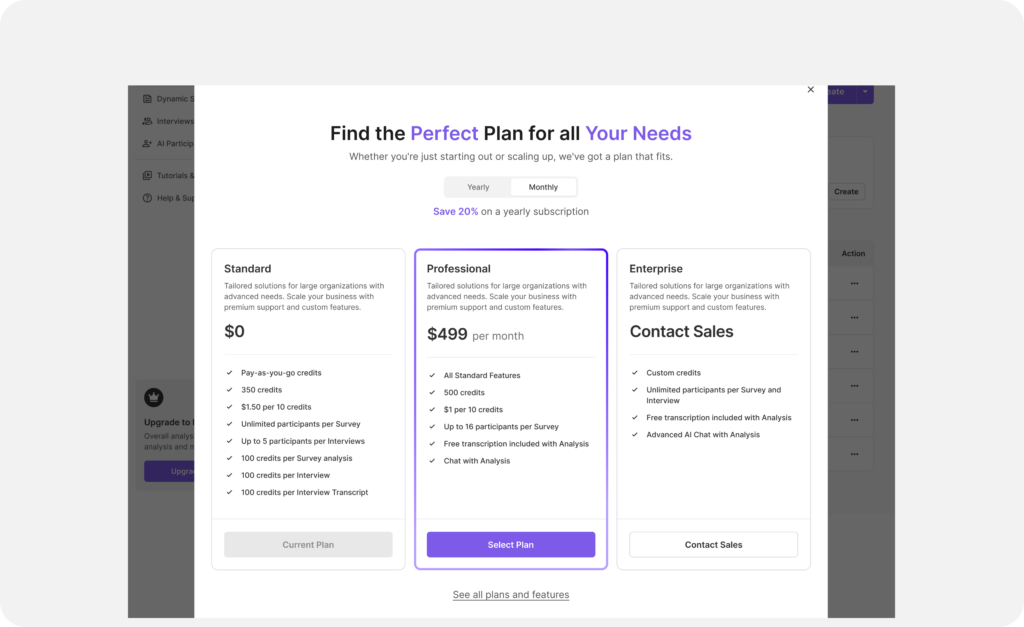Image resolution: width=1024 pixels, height=627 pixels.
Task: Click the Contact Sales button
Action: click(x=713, y=545)
